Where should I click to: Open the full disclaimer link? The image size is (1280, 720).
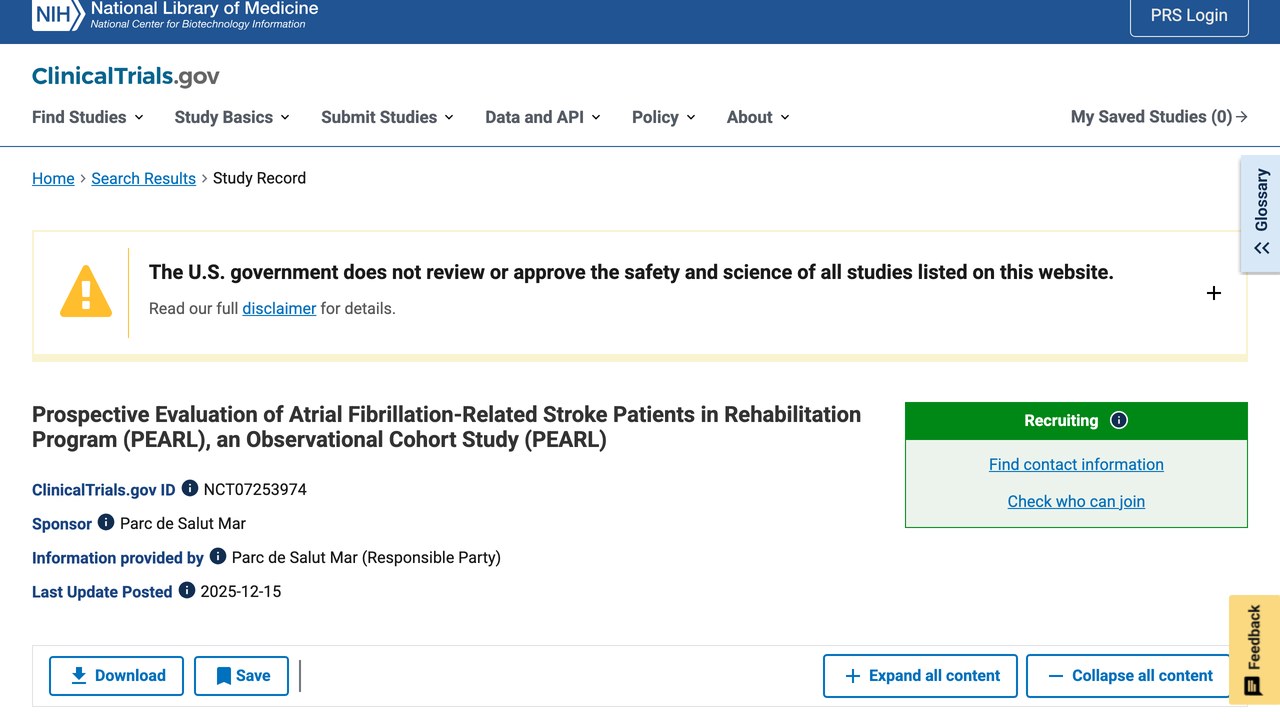pyautogui.click(x=279, y=308)
